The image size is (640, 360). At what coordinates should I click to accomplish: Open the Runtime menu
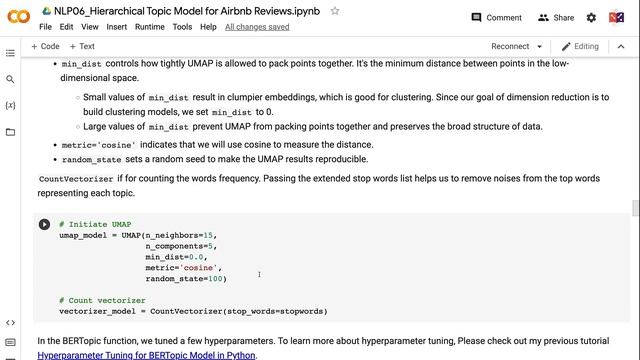[150, 27]
